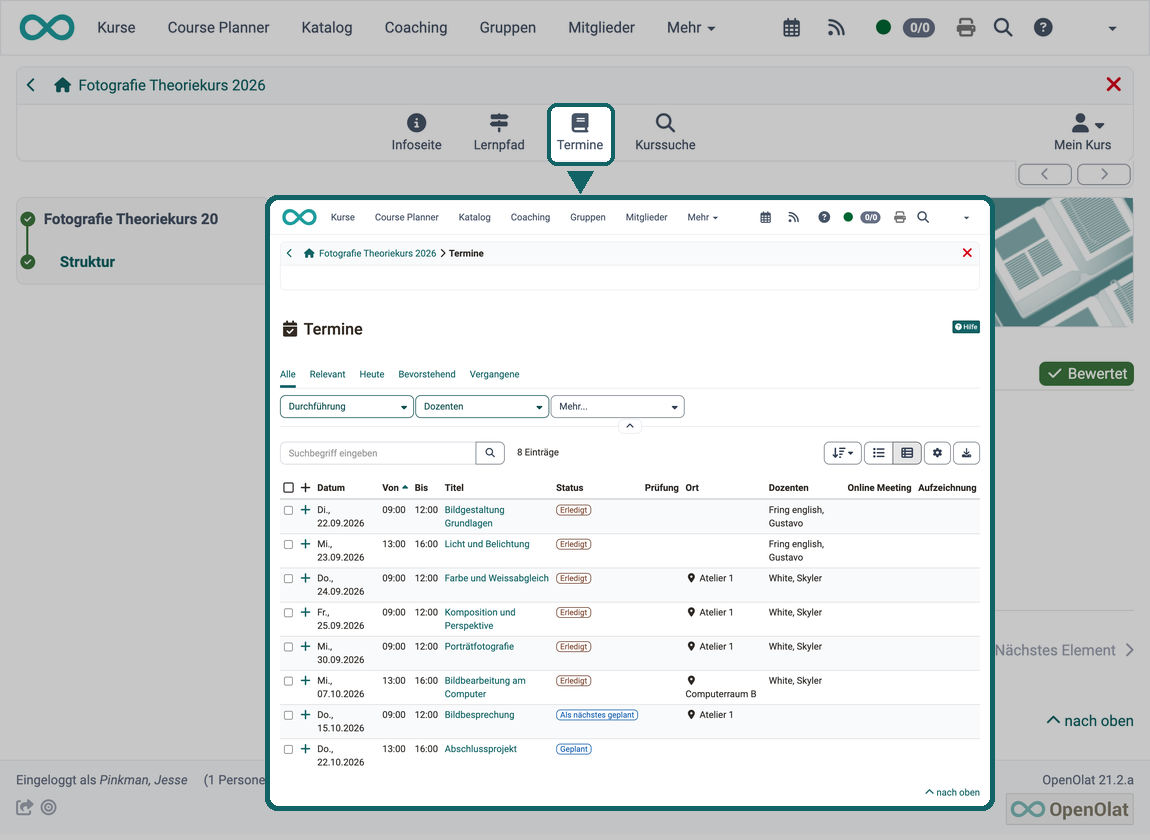Click the green Hilfe badge
The image size is (1150, 840).
966,326
